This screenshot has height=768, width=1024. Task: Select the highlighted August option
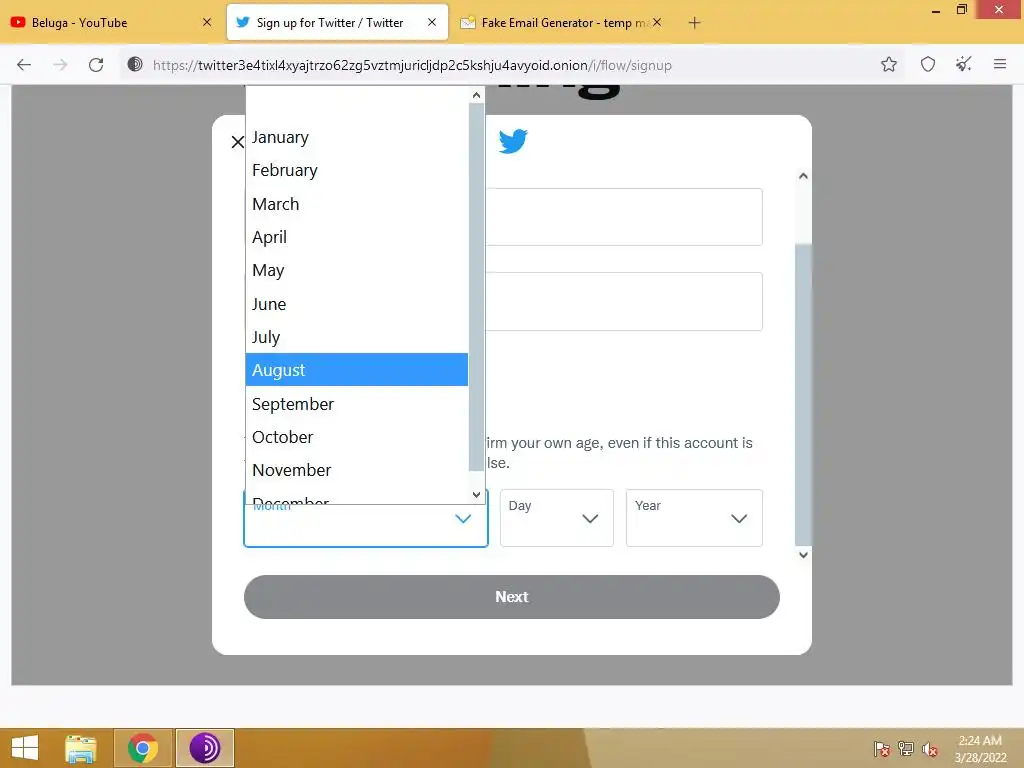[357, 370]
